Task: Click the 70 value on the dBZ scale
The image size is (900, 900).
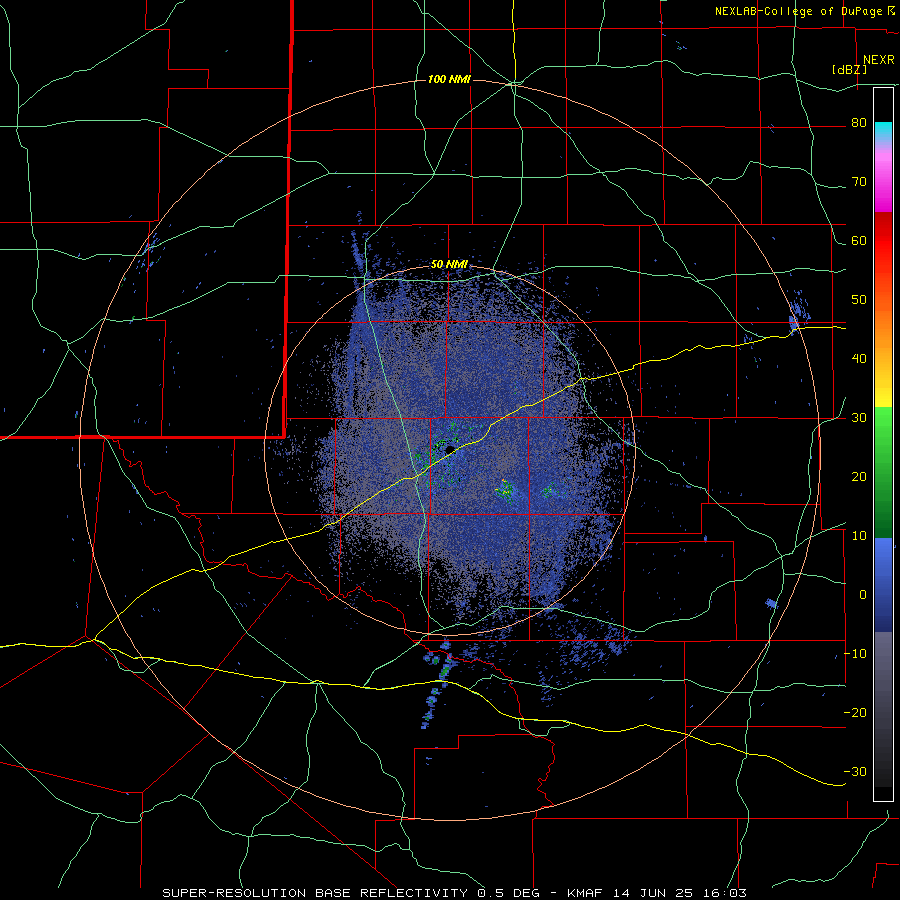Action: pyautogui.click(x=859, y=182)
